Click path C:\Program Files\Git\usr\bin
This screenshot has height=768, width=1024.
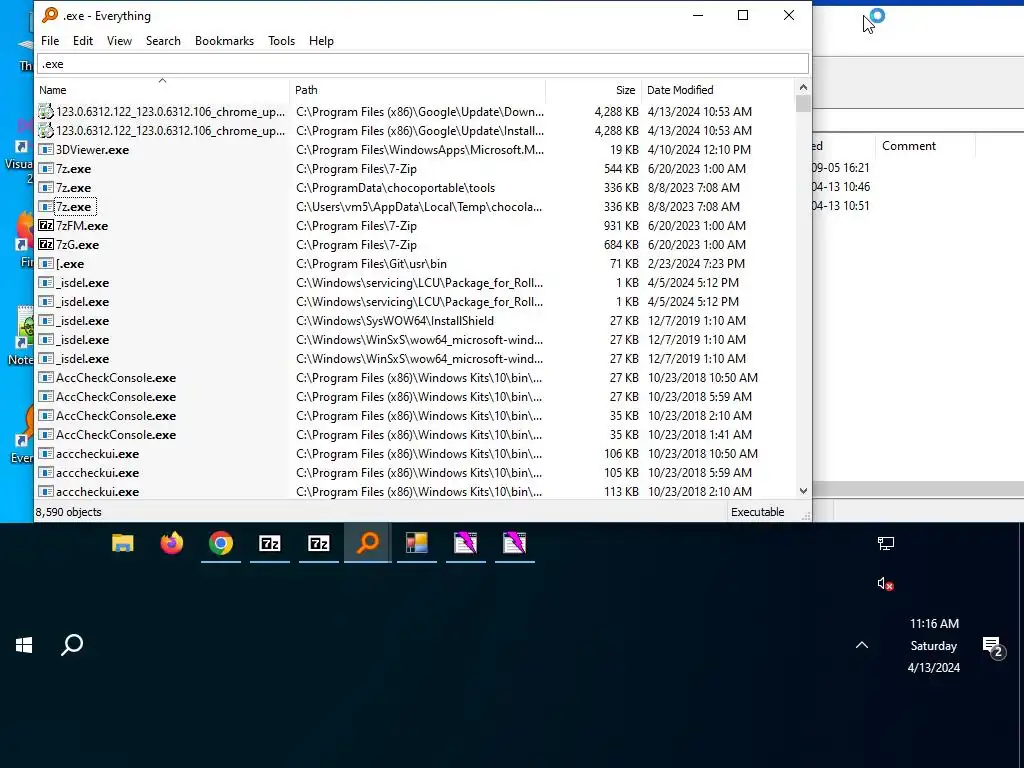click(372, 264)
